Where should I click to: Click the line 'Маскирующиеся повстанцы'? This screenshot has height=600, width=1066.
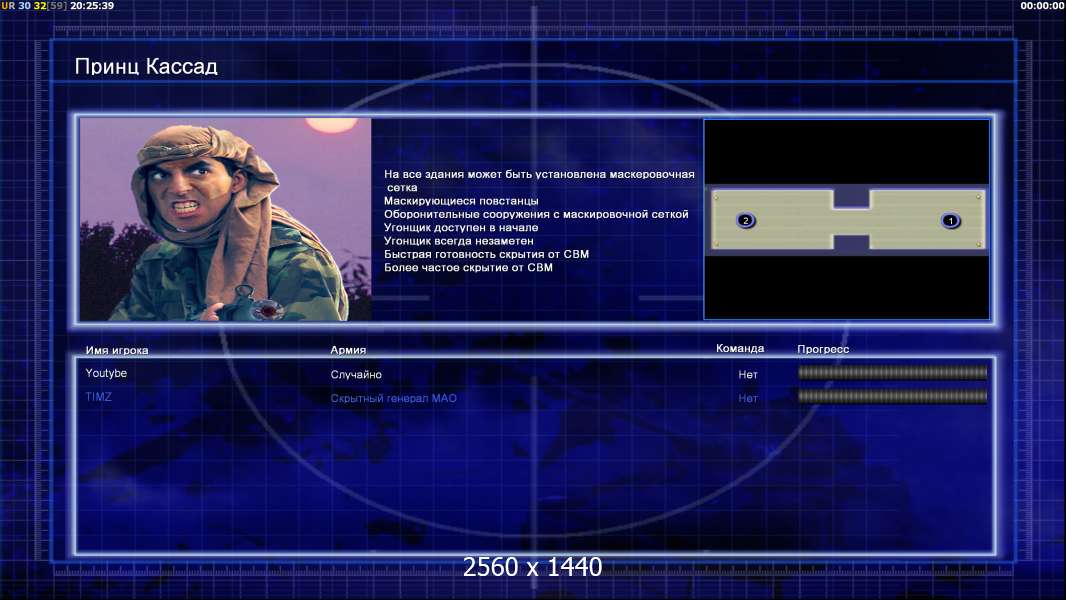[x=461, y=200]
